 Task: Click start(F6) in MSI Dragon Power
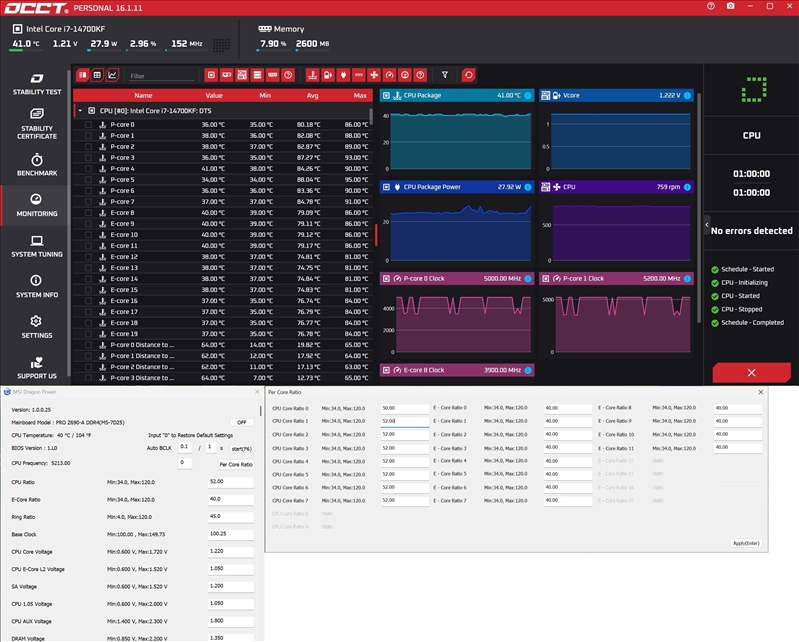[x=241, y=449]
